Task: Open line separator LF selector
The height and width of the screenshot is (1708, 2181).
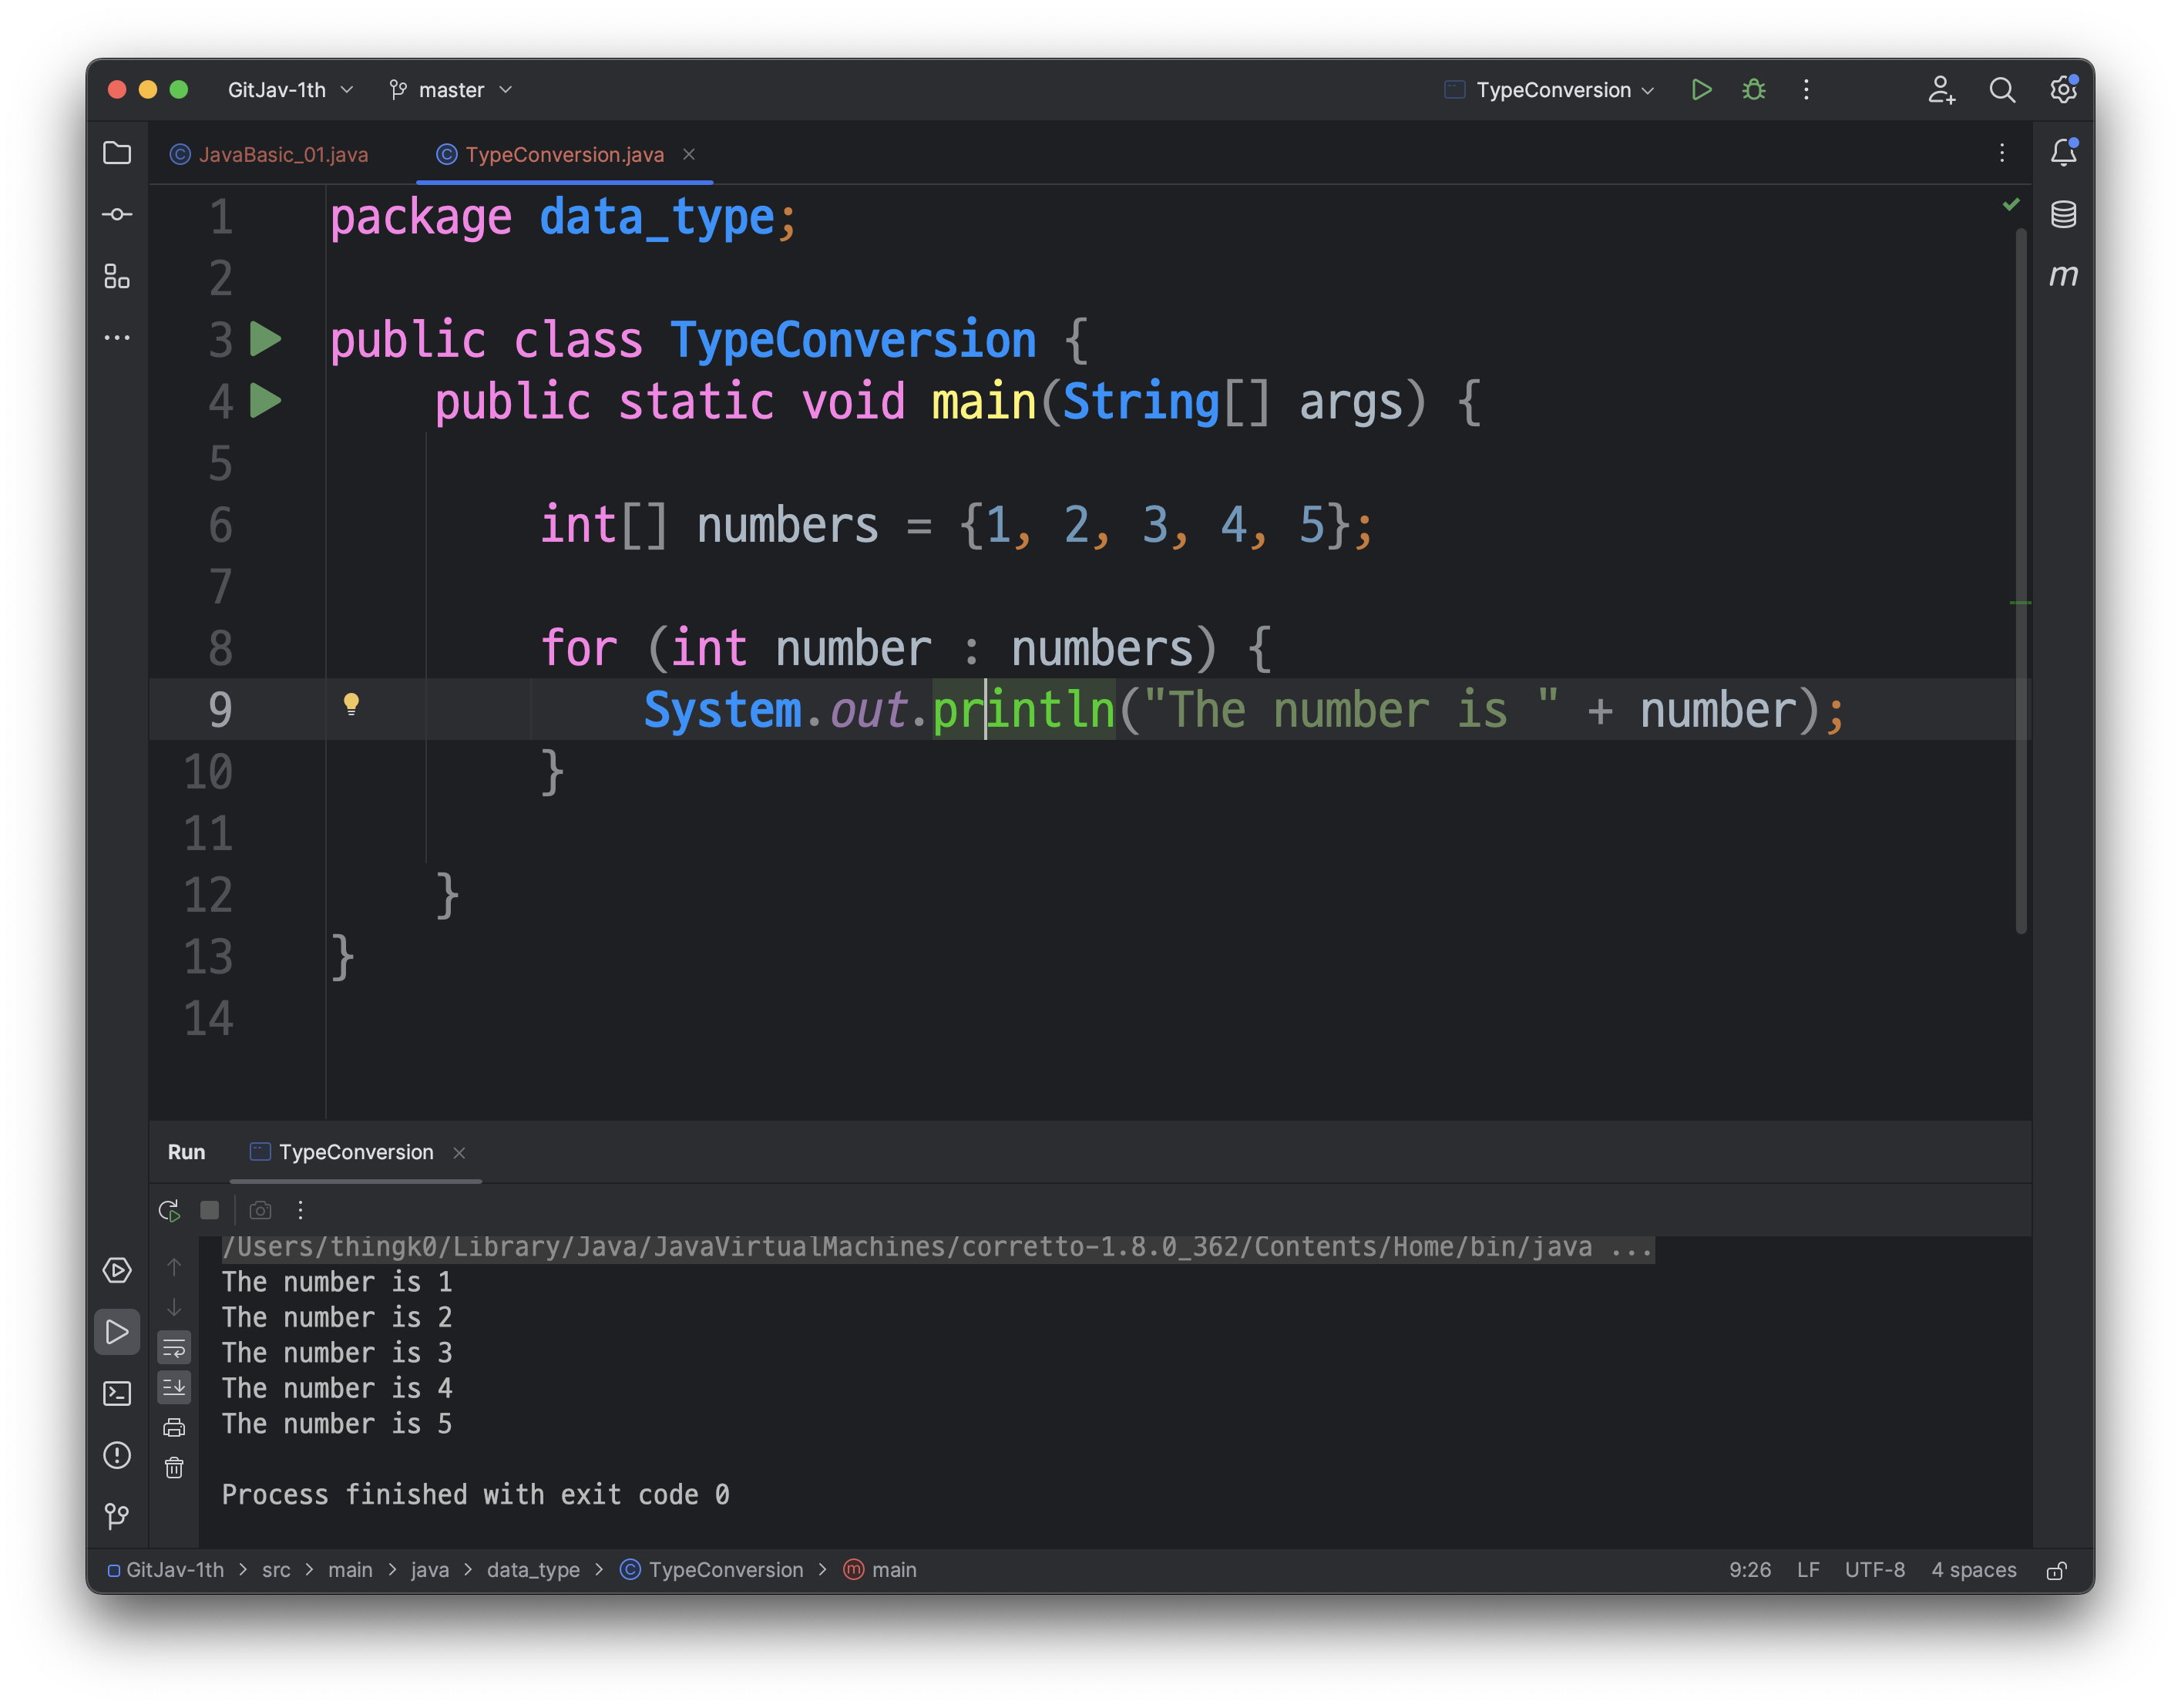Action: pyautogui.click(x=1807, y=1570)
